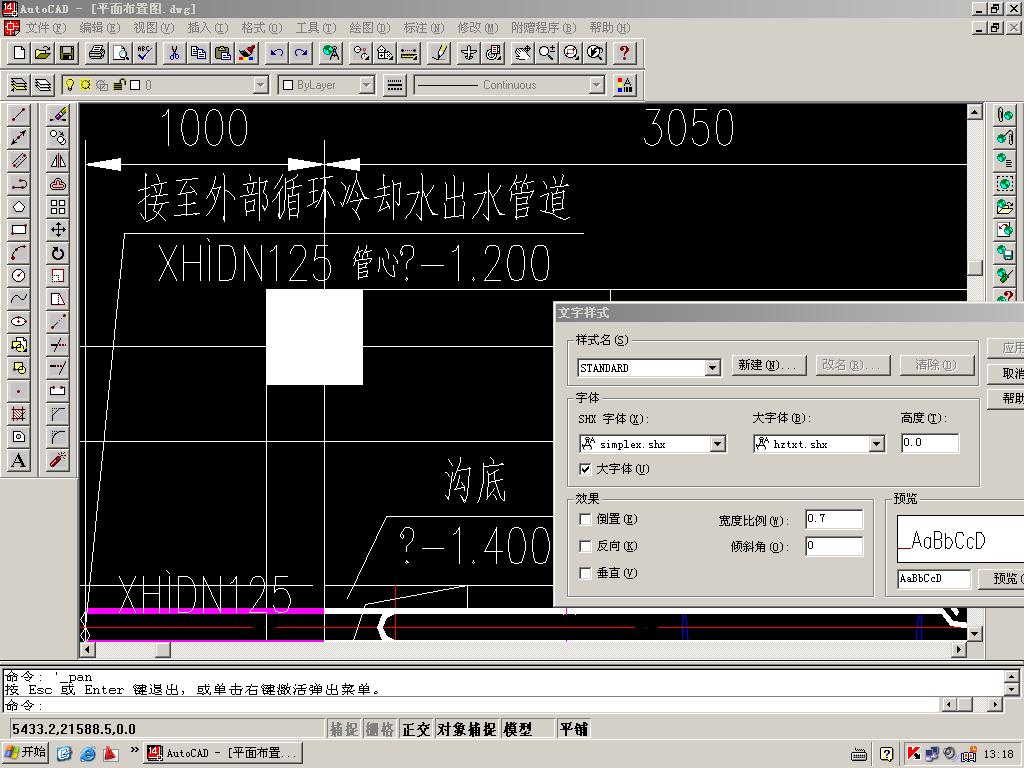Enable the 倒置 upside-down checkbox
The image size is (1024, 768).
(585, 519)
